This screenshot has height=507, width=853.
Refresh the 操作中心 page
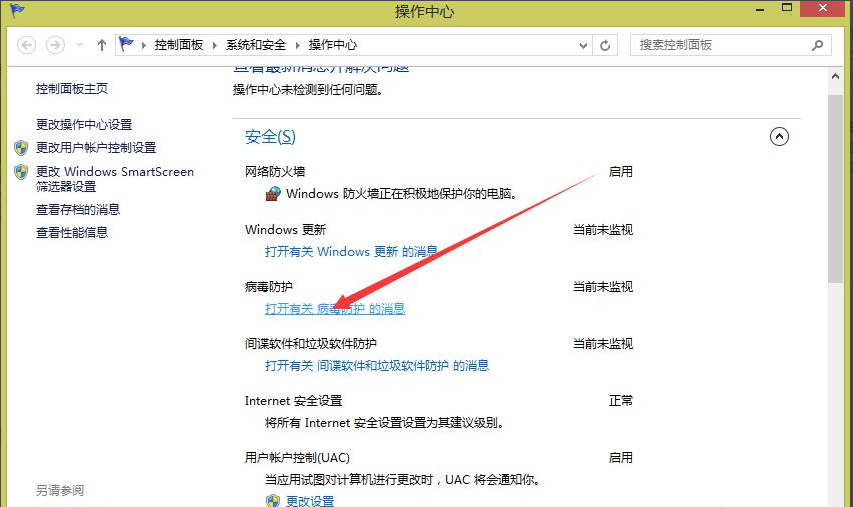(605, 45)
